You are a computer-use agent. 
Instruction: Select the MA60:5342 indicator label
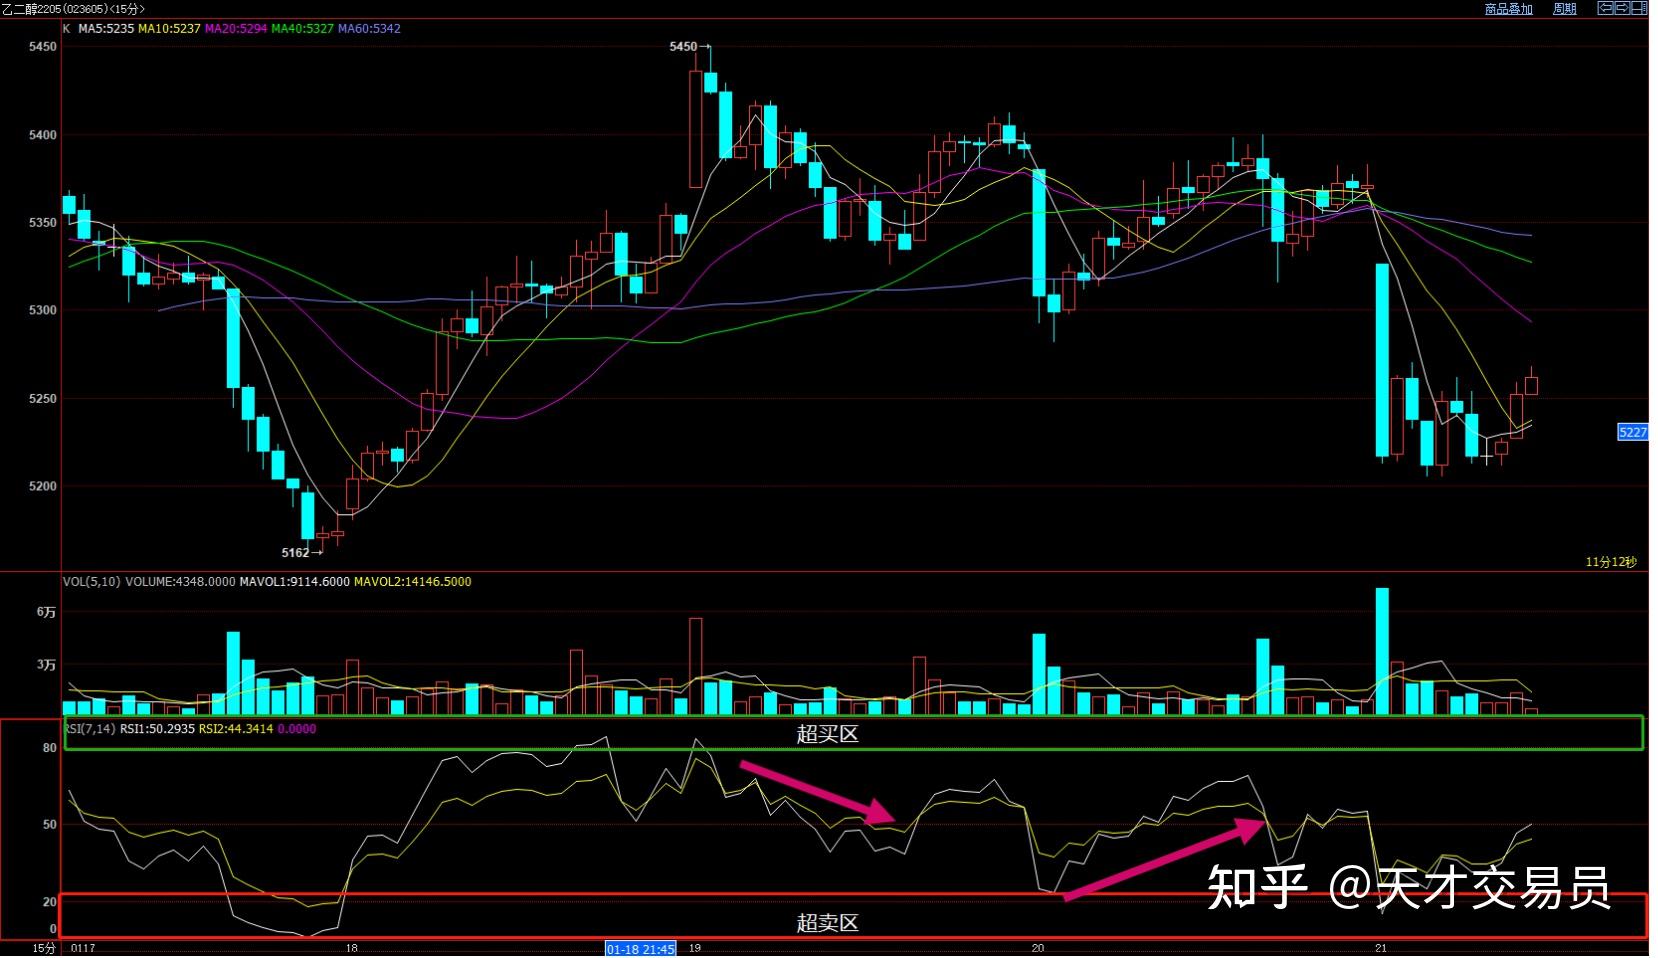(369, 29)
